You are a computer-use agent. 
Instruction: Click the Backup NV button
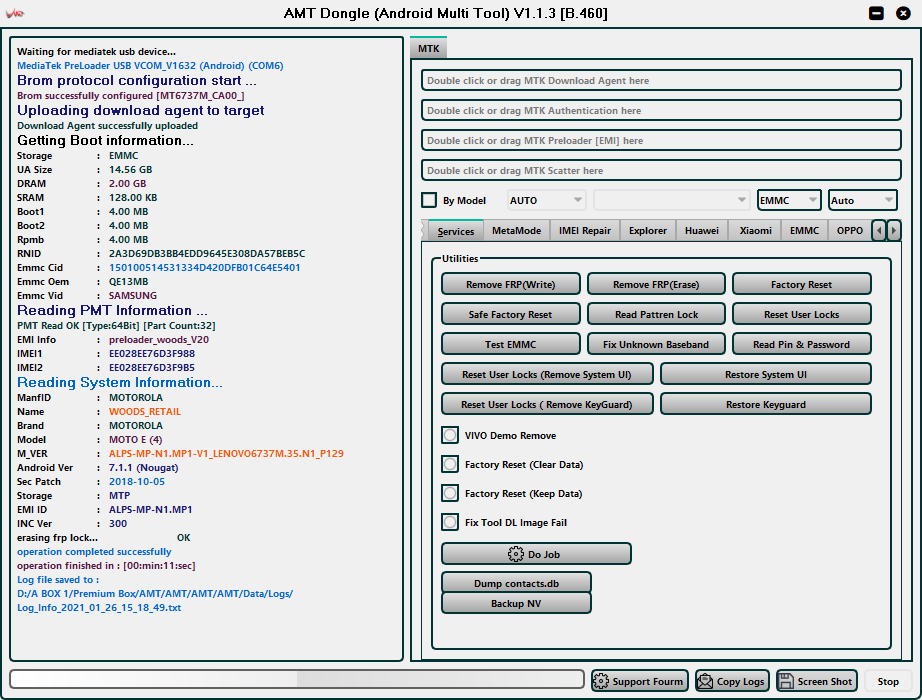coord(516,604)
